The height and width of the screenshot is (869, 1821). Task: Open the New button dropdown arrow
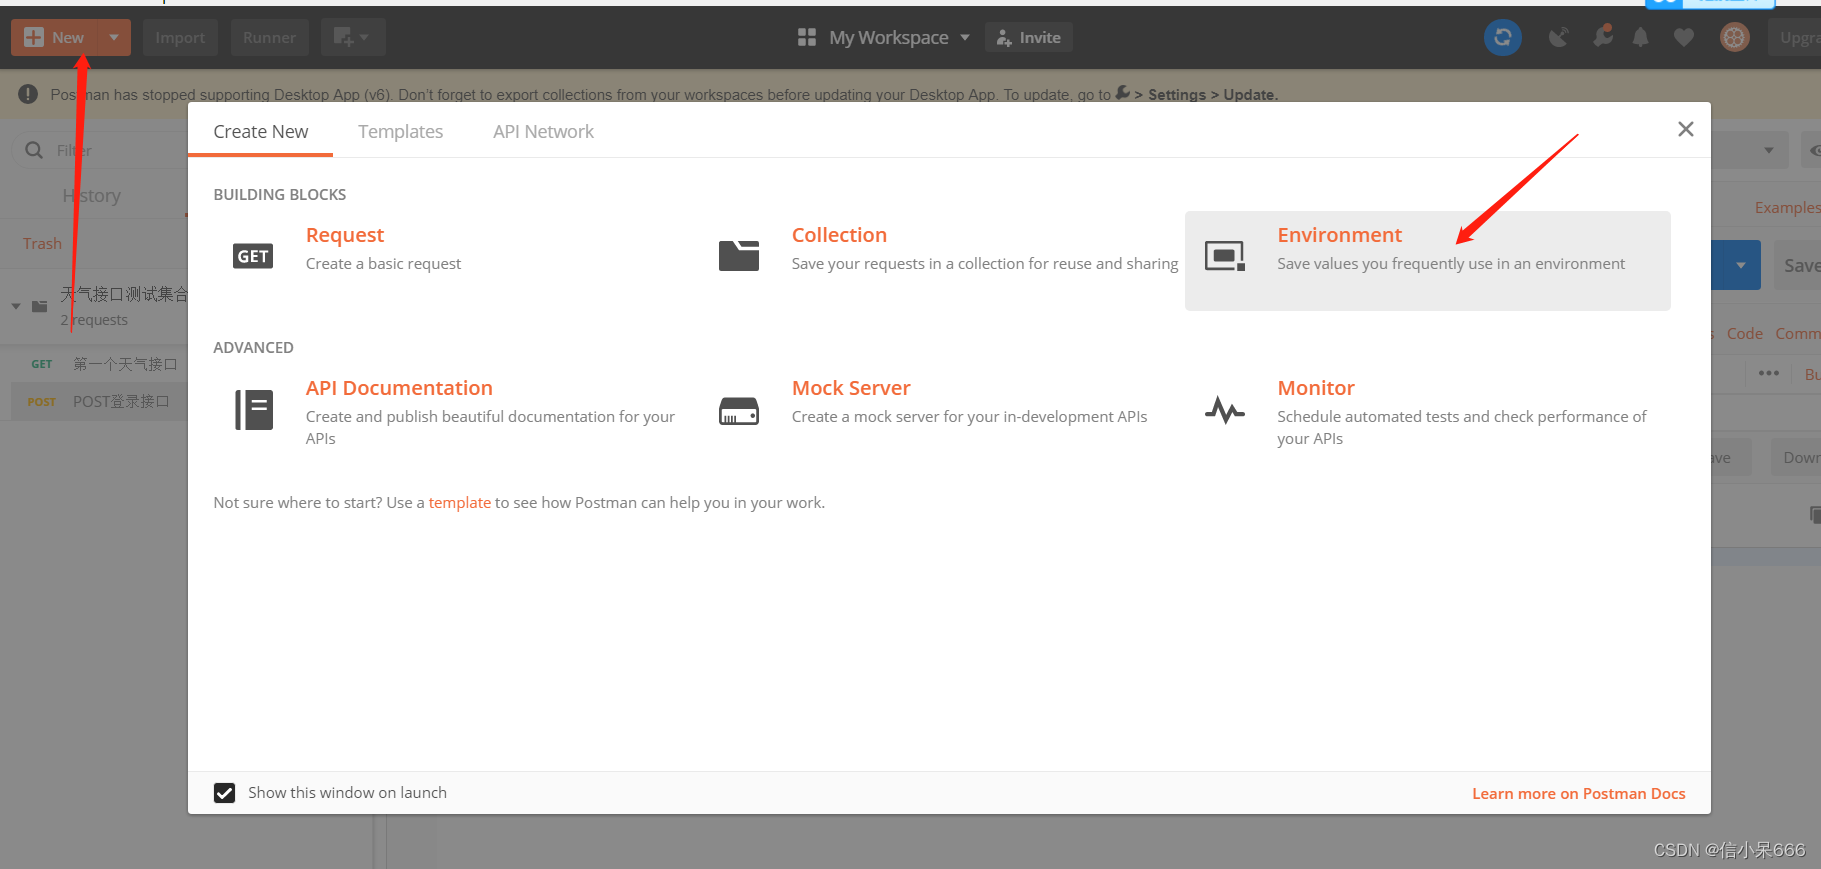click(114, 38)
